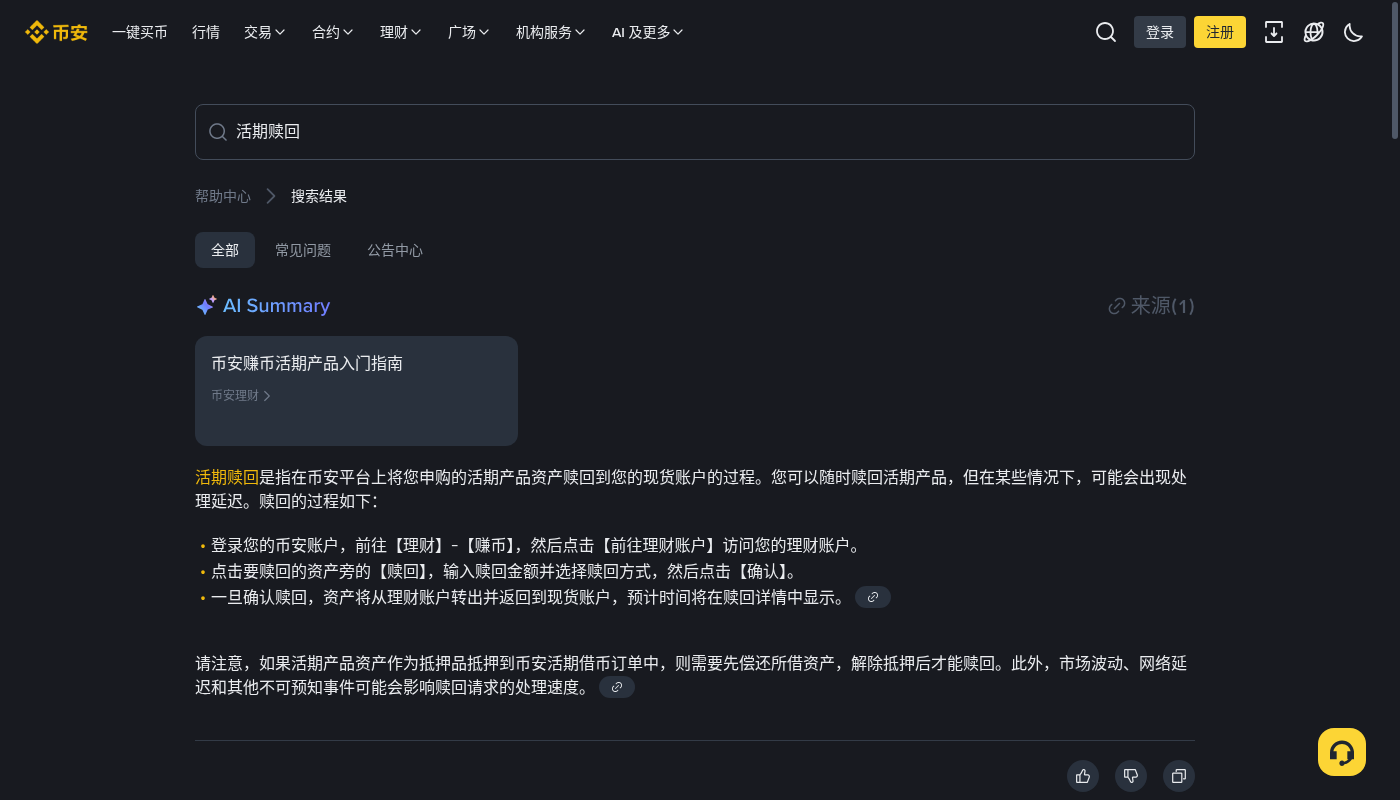Viewport: 1400px width, 800px height.
Task: Switch to the 常见问题 tab
Action: tap(303, 250)
